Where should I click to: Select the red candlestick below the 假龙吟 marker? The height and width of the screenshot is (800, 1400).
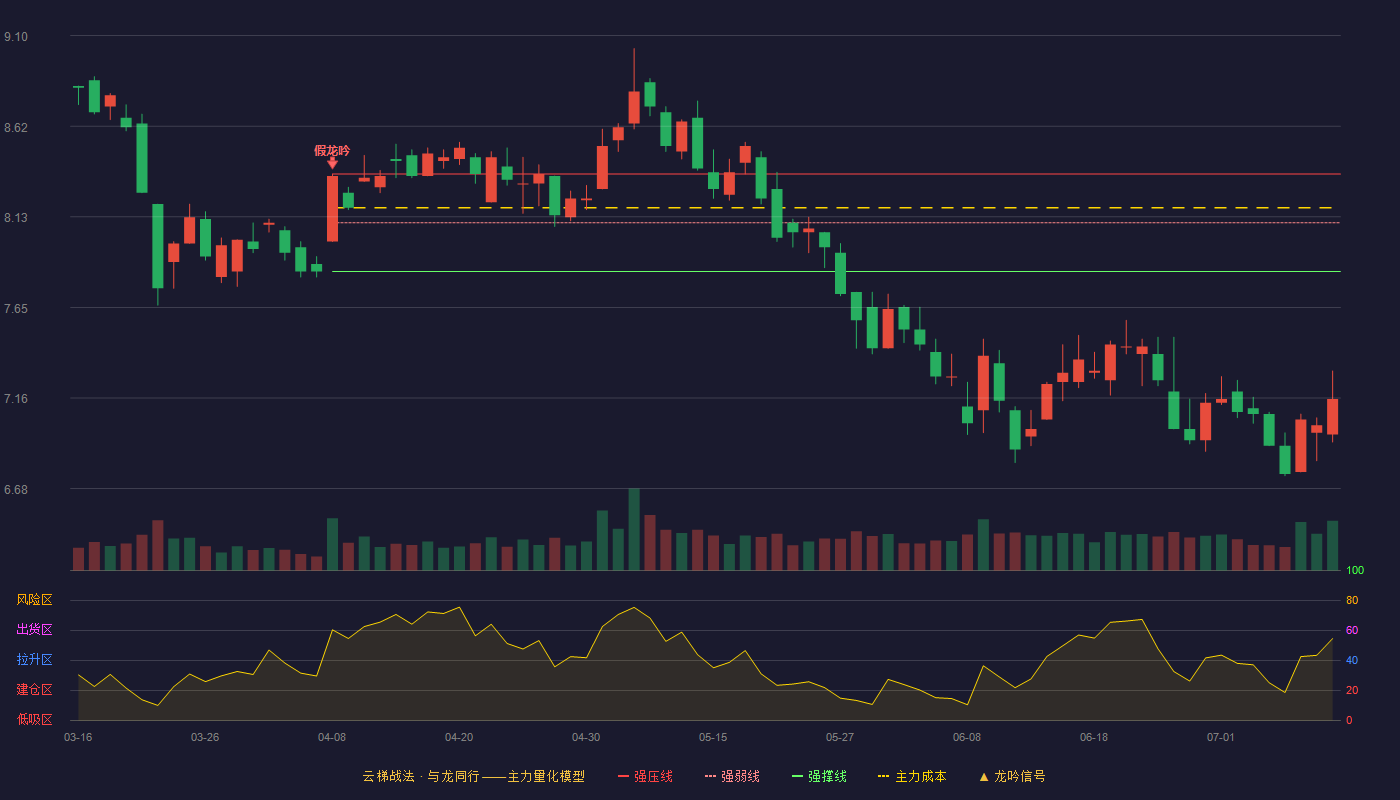(x=332, y=209)
